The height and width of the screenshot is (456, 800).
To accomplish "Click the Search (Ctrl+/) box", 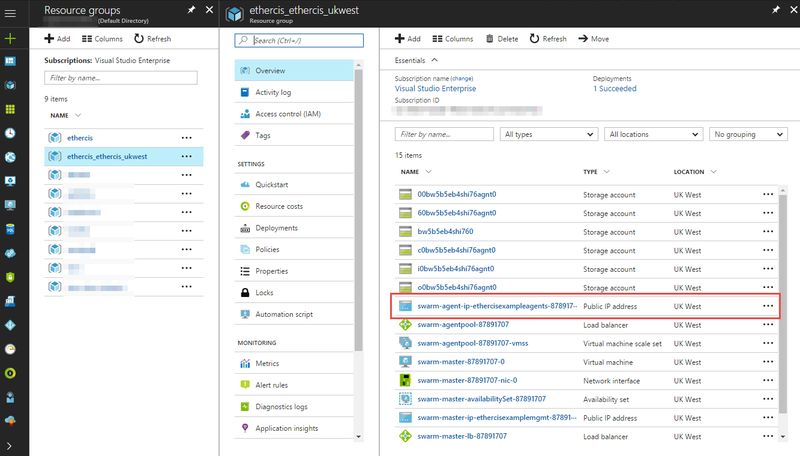I will (299, 40).
